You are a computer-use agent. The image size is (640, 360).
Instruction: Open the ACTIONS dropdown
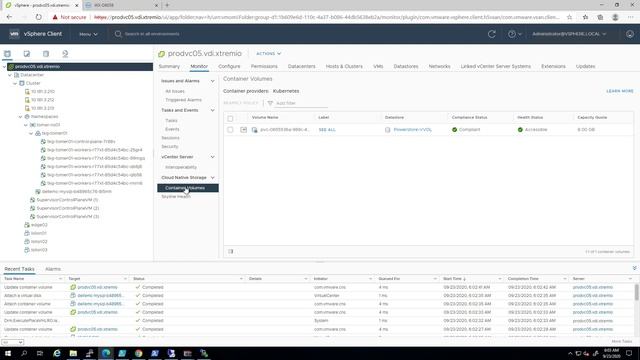coord(269,53)
